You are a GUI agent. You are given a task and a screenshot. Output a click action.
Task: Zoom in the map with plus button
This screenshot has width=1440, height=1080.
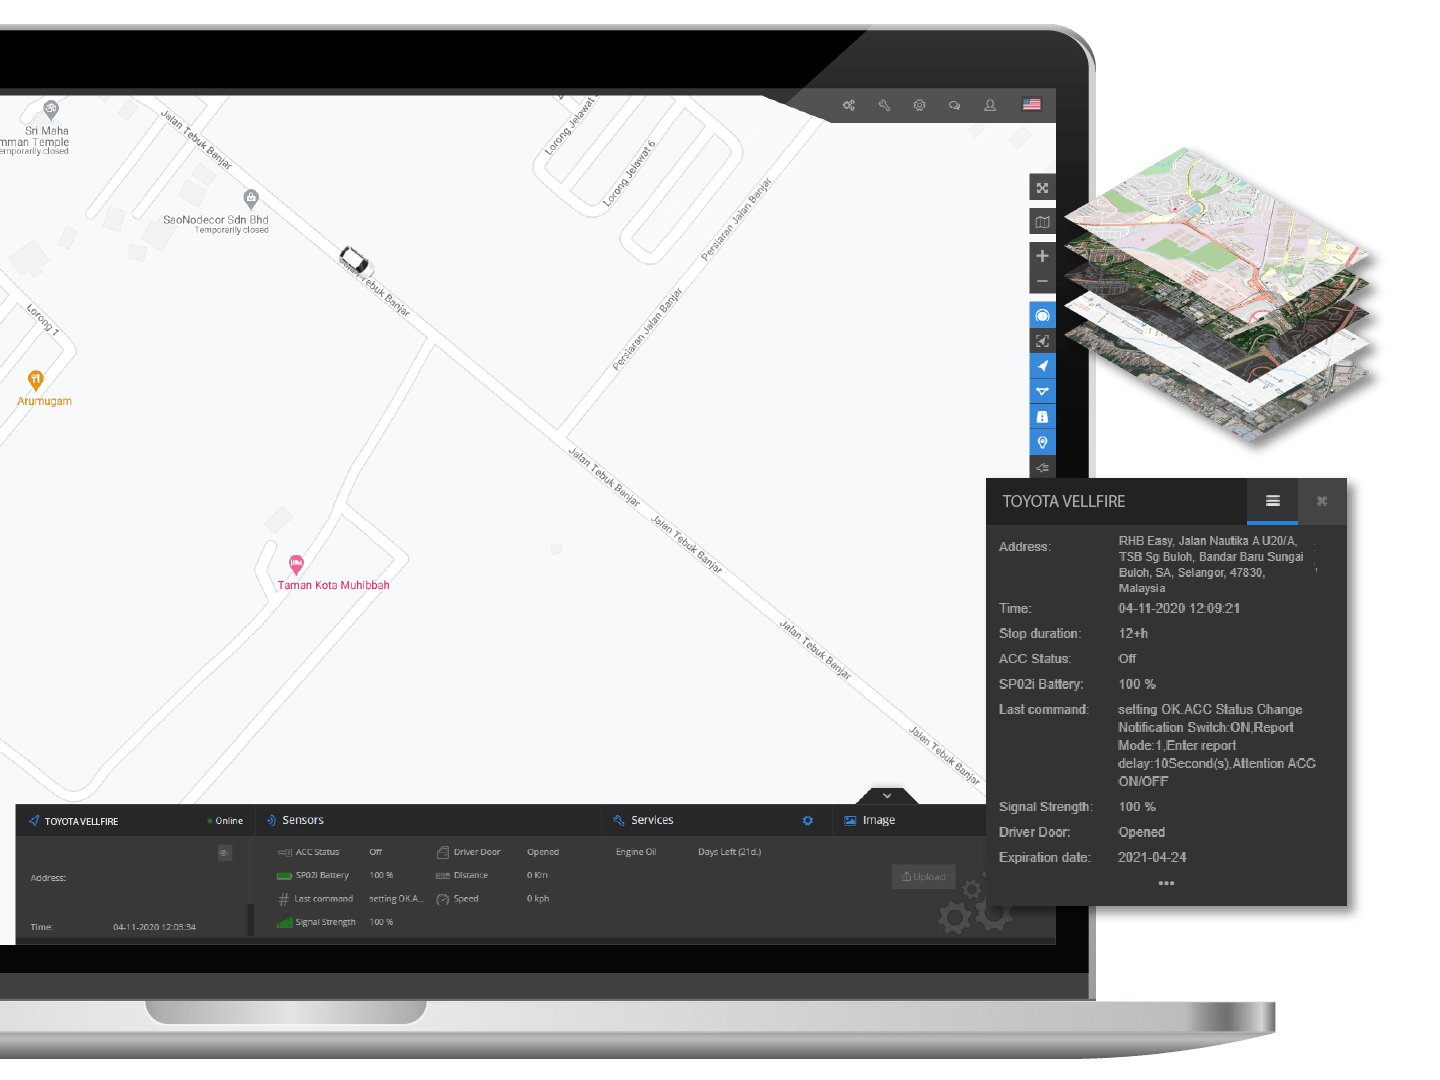(1042, 256)
